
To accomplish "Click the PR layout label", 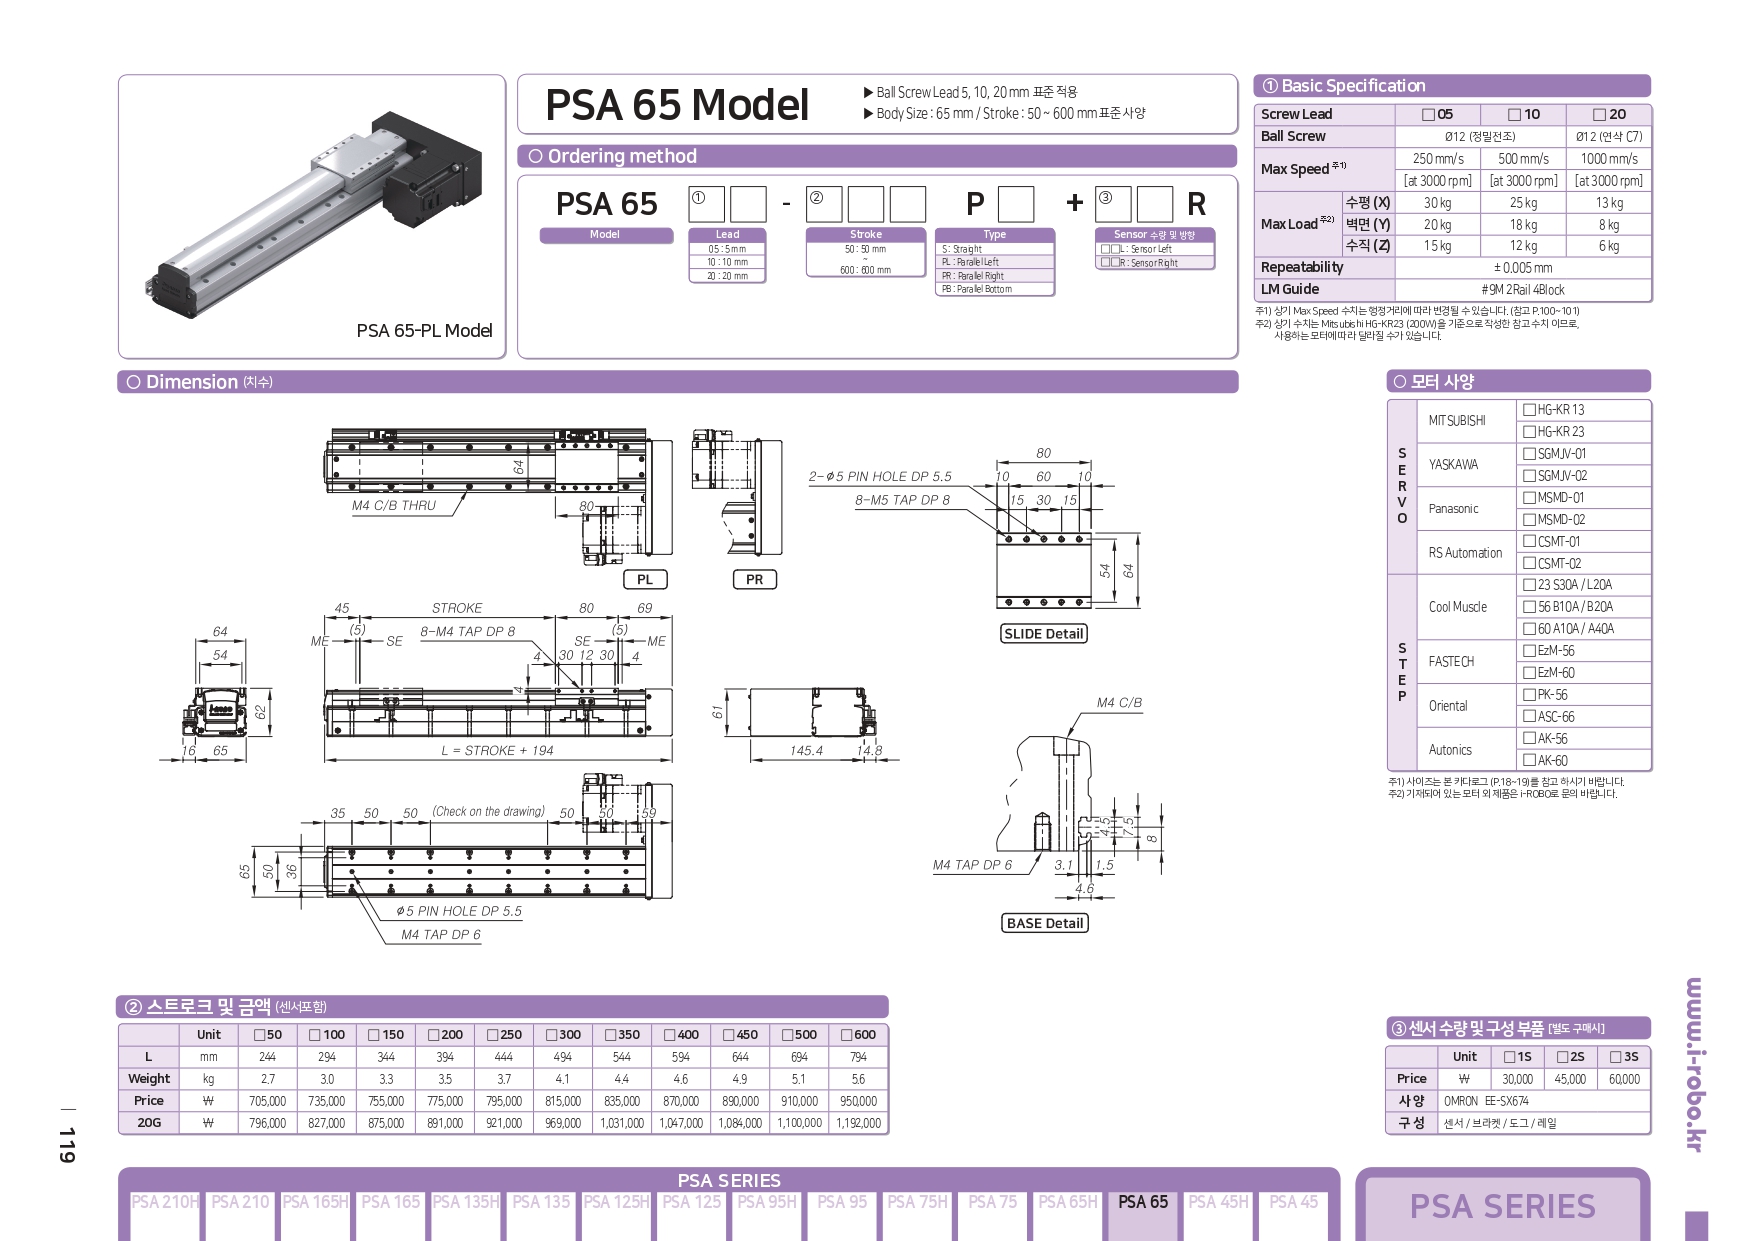I will pyautogui.click(x=754, y=580).
